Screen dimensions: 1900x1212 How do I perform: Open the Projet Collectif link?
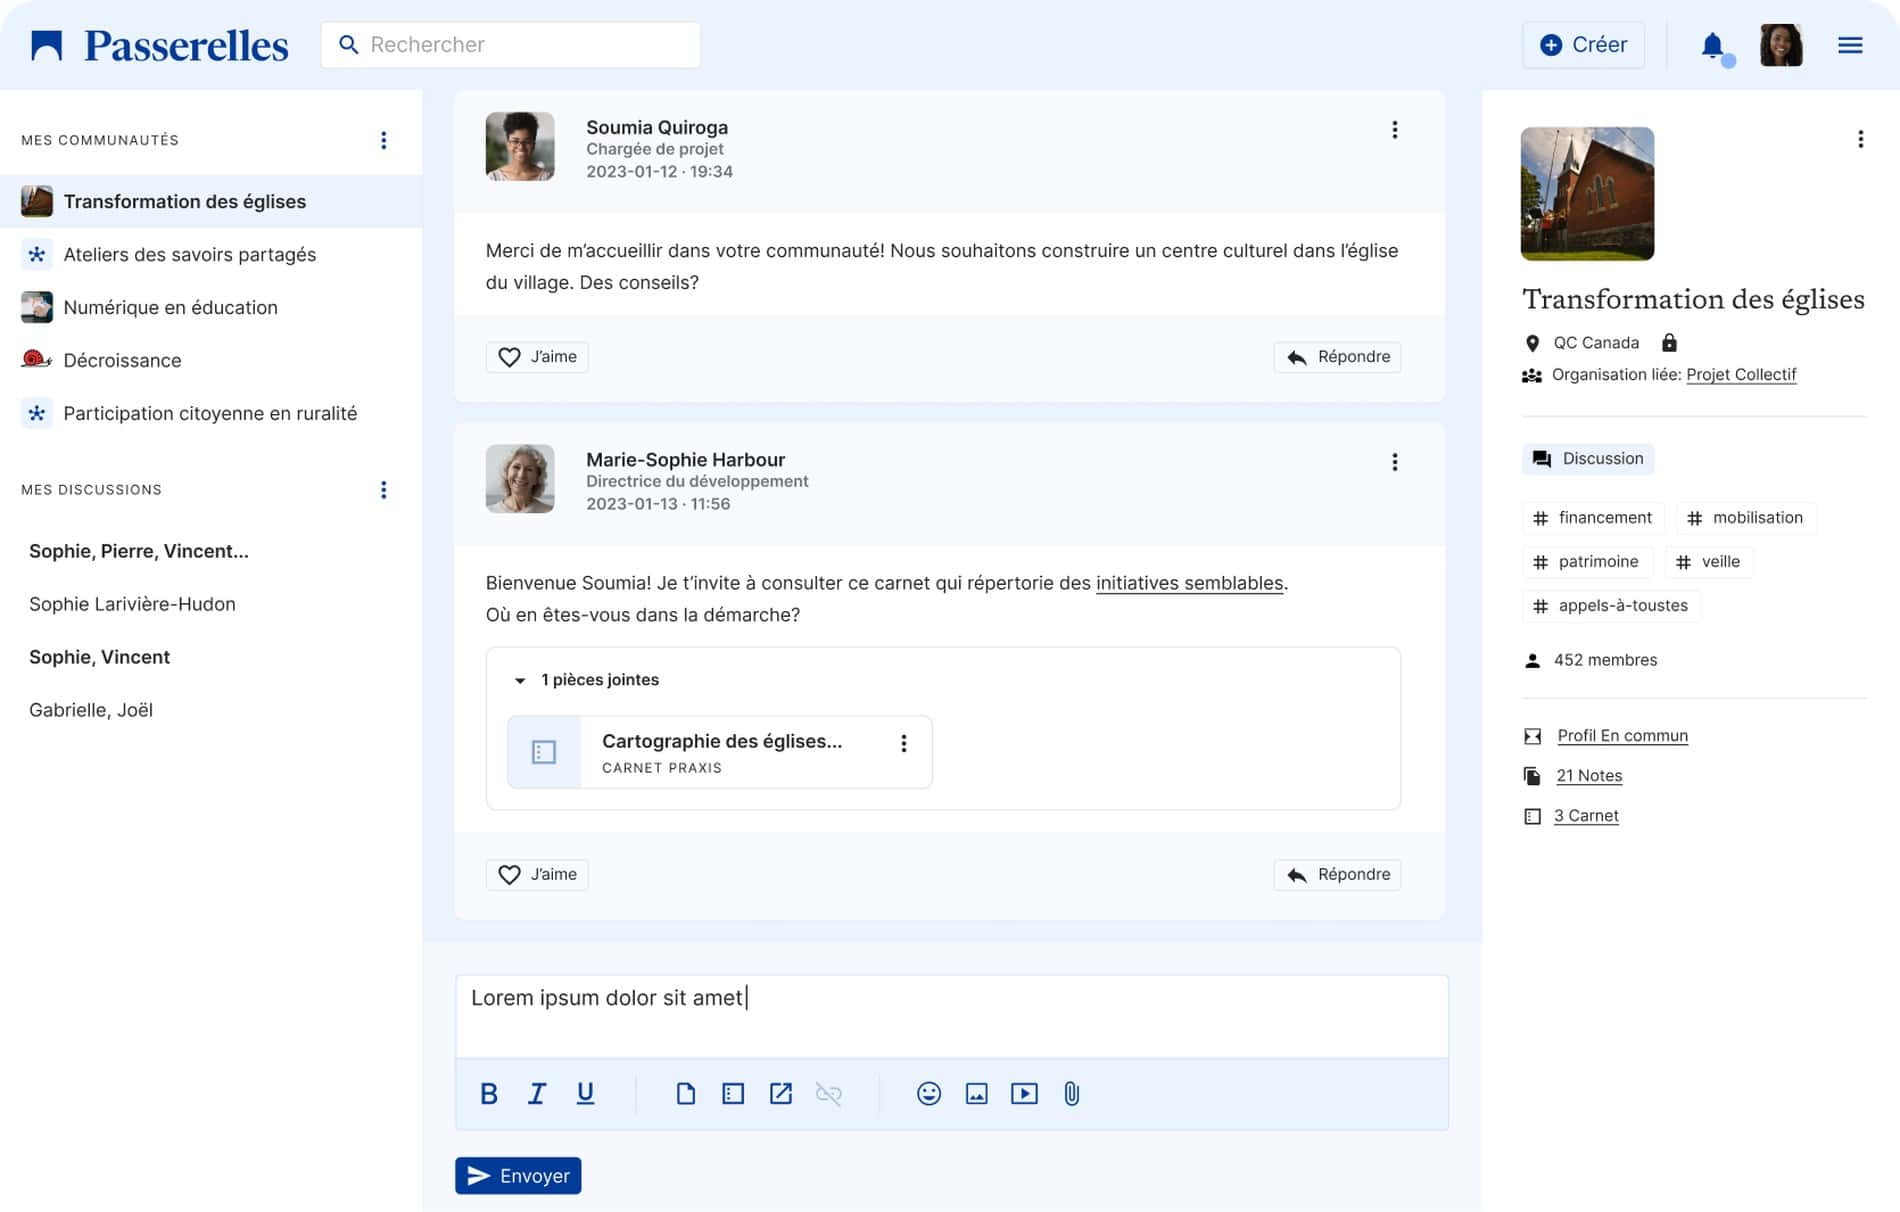(1740, 374)
